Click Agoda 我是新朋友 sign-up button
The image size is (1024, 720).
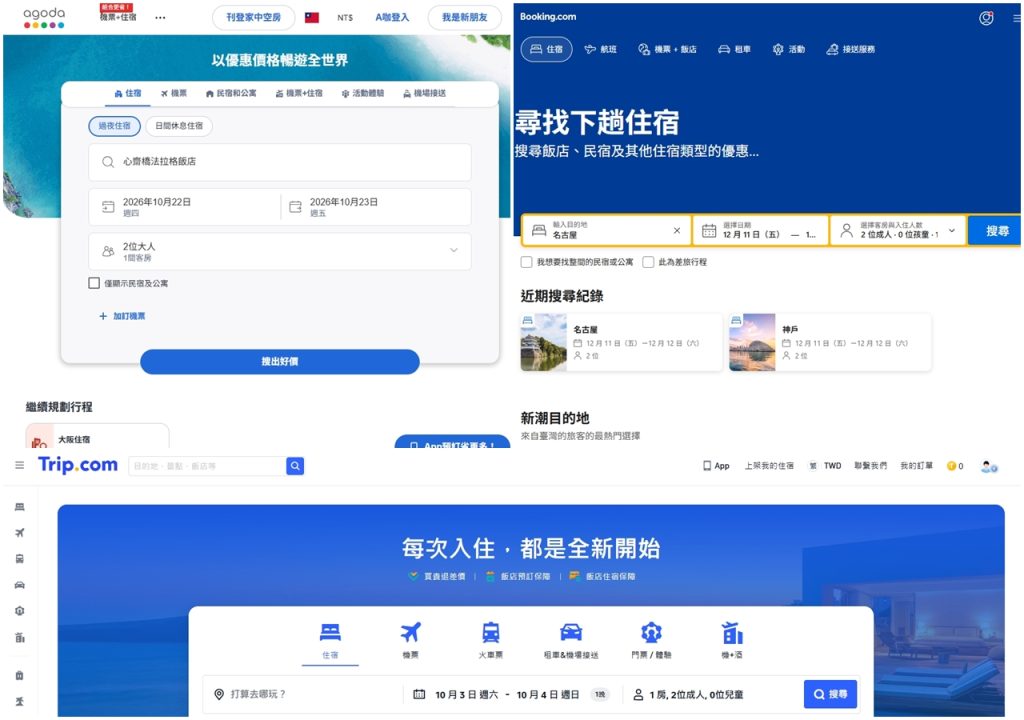[464, 18]
